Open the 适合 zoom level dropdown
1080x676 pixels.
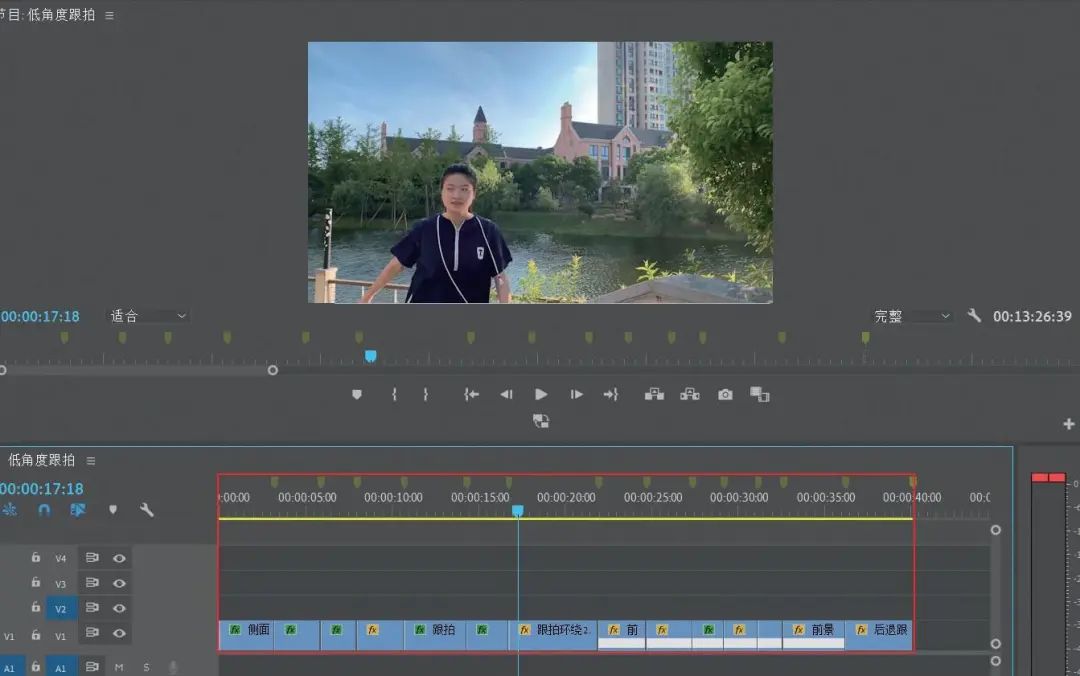point(148,316)
